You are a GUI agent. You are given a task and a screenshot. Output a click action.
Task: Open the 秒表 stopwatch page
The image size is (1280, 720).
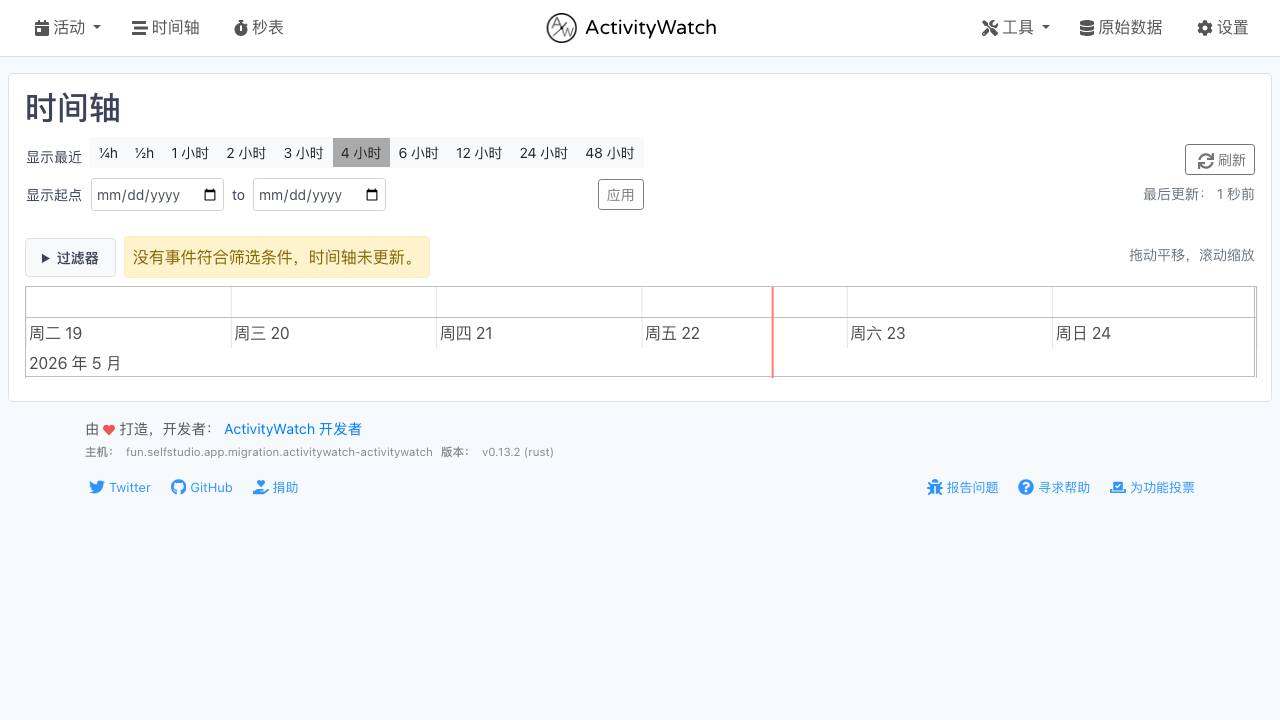click(259, 28)
